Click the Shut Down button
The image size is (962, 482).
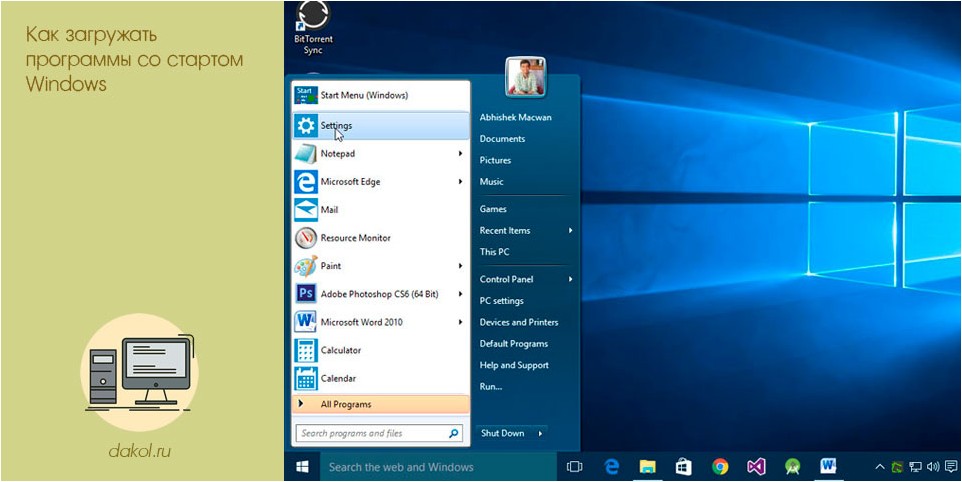[503, 434]
